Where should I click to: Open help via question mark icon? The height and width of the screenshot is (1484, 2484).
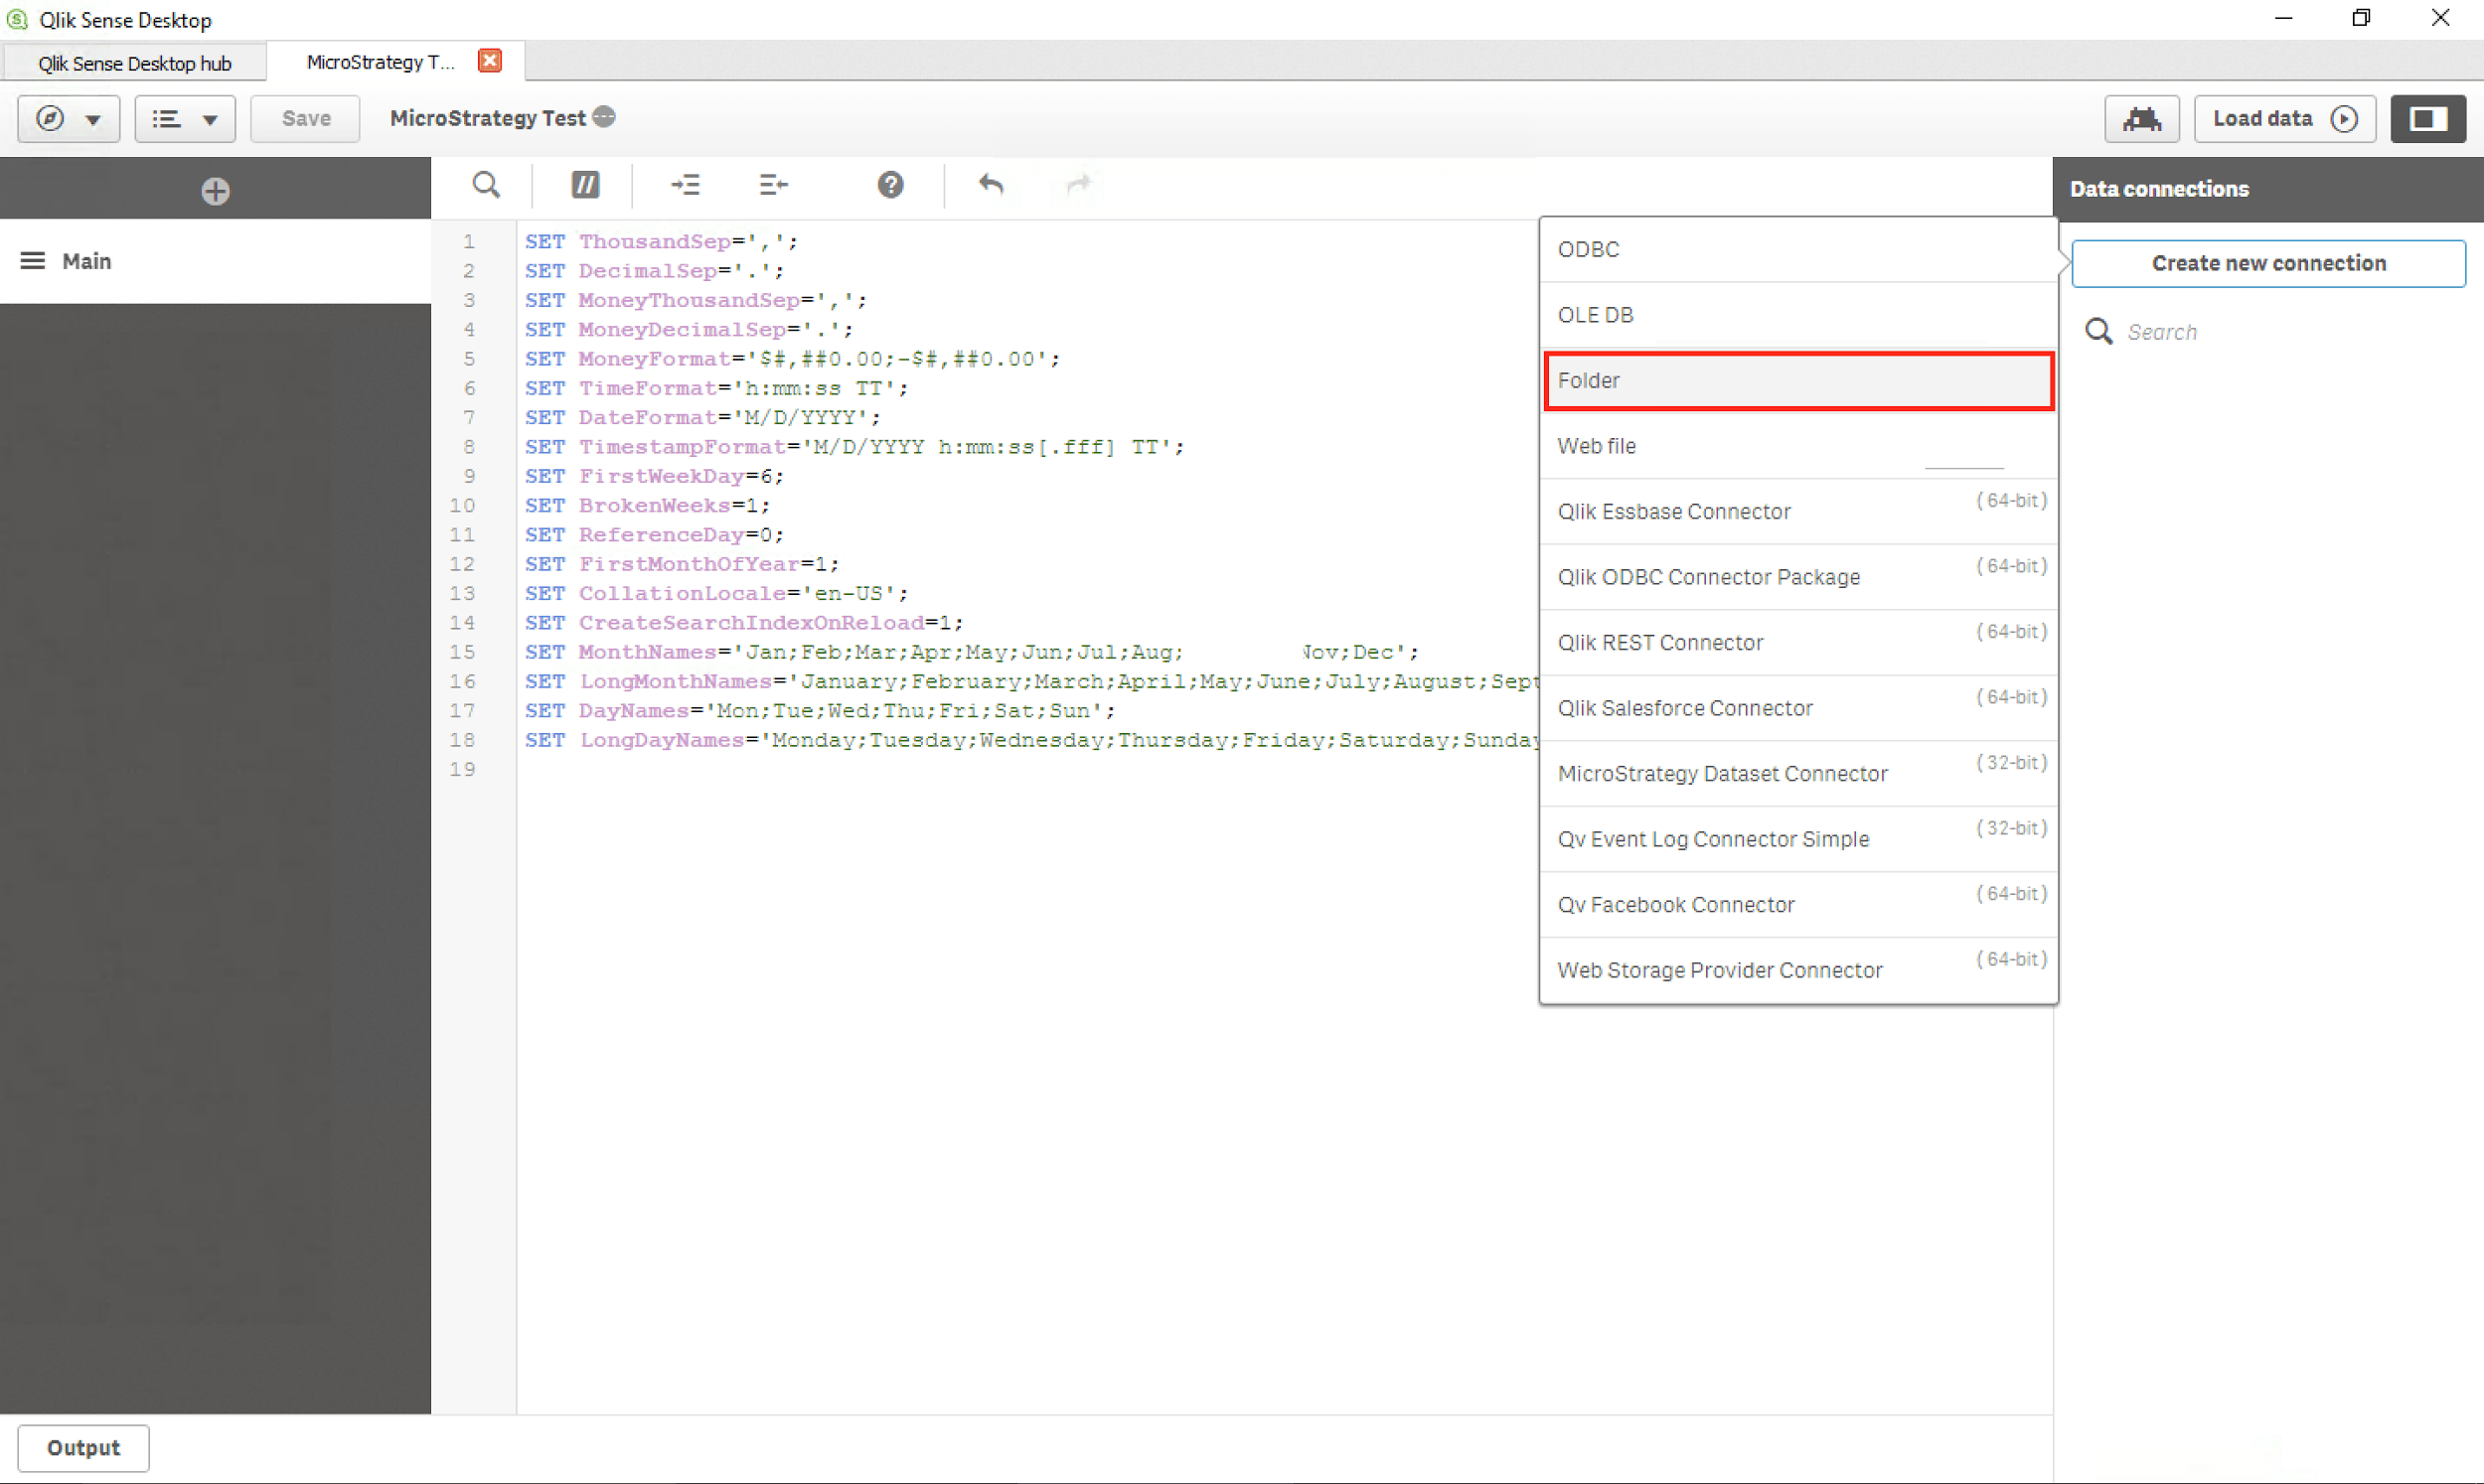tap(890, 185)
